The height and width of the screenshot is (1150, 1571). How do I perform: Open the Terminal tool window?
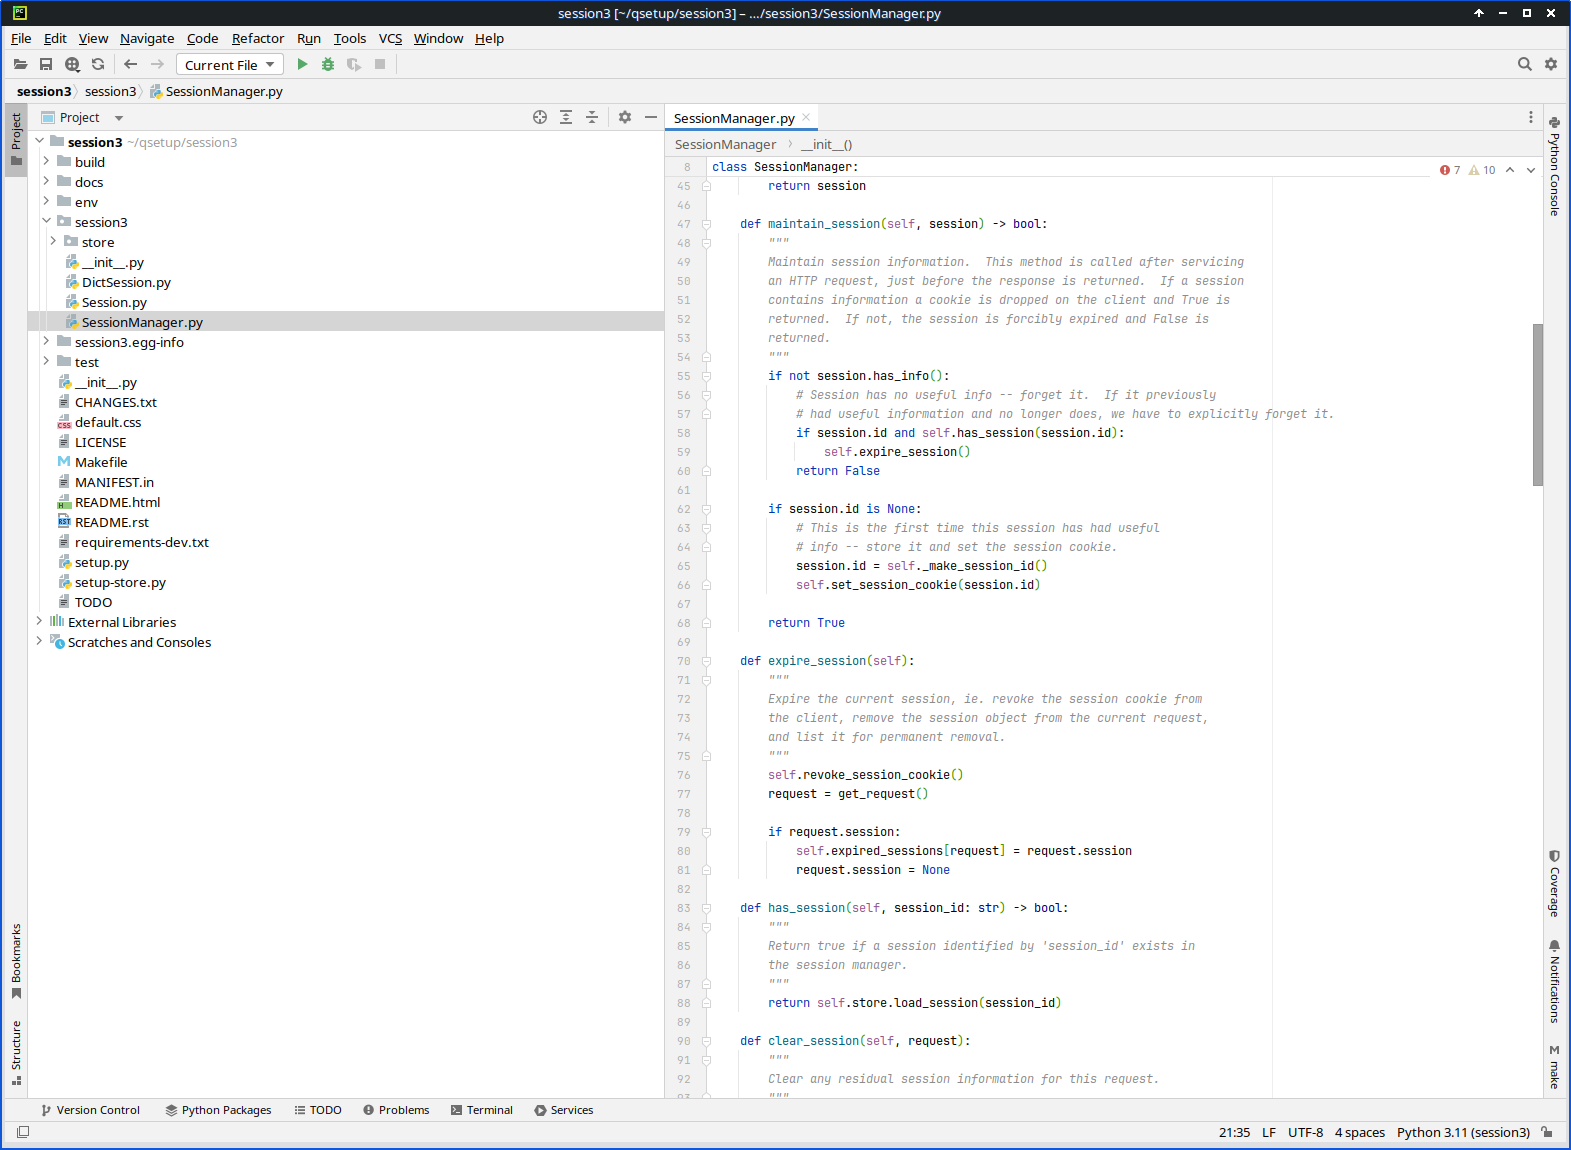[x=482, y=1110]
